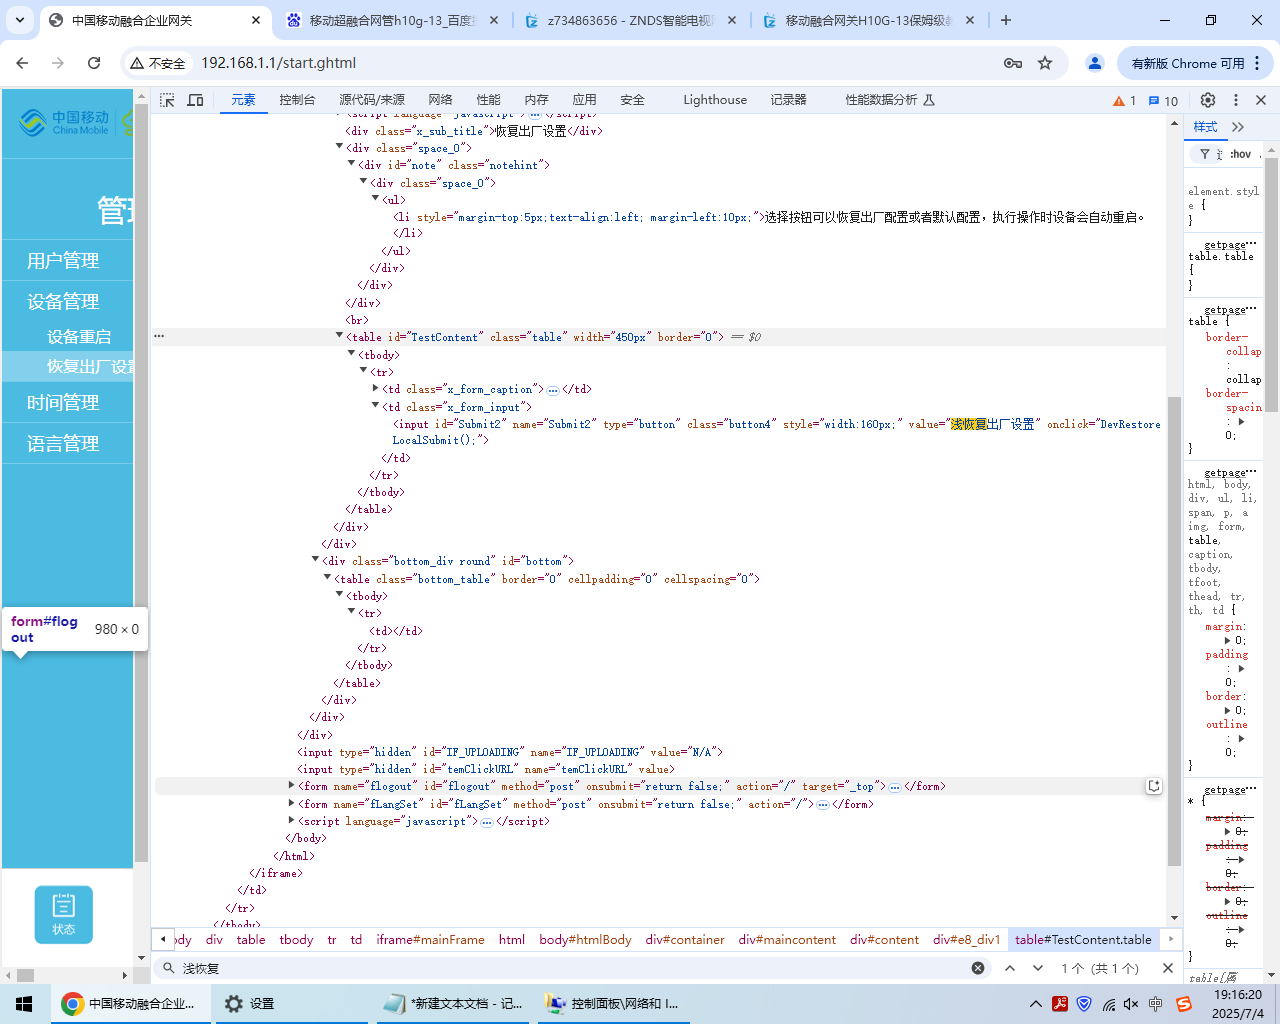Select the div#maincontent breadcrumb
The width and height of the screenshot is (1280, 1024).
[x=787, y=940]
